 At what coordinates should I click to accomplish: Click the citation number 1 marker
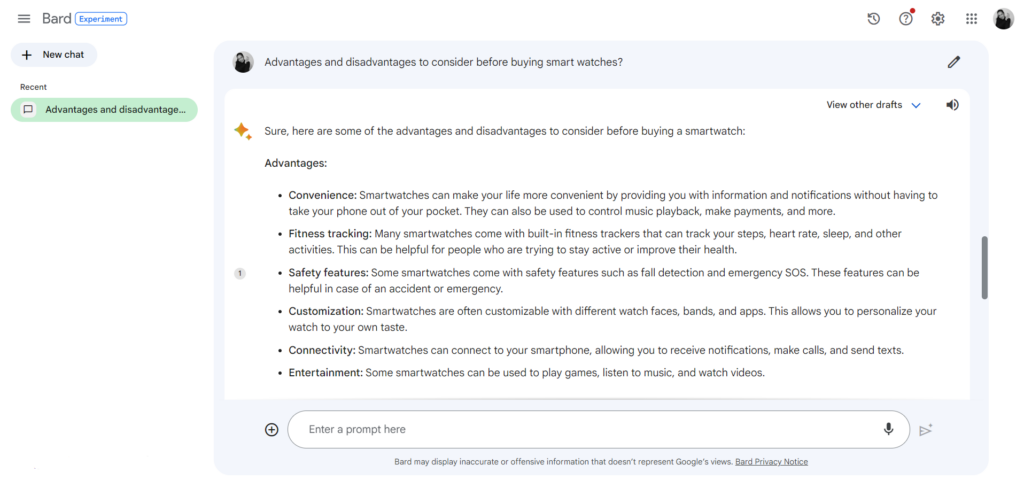click(240, 274)
